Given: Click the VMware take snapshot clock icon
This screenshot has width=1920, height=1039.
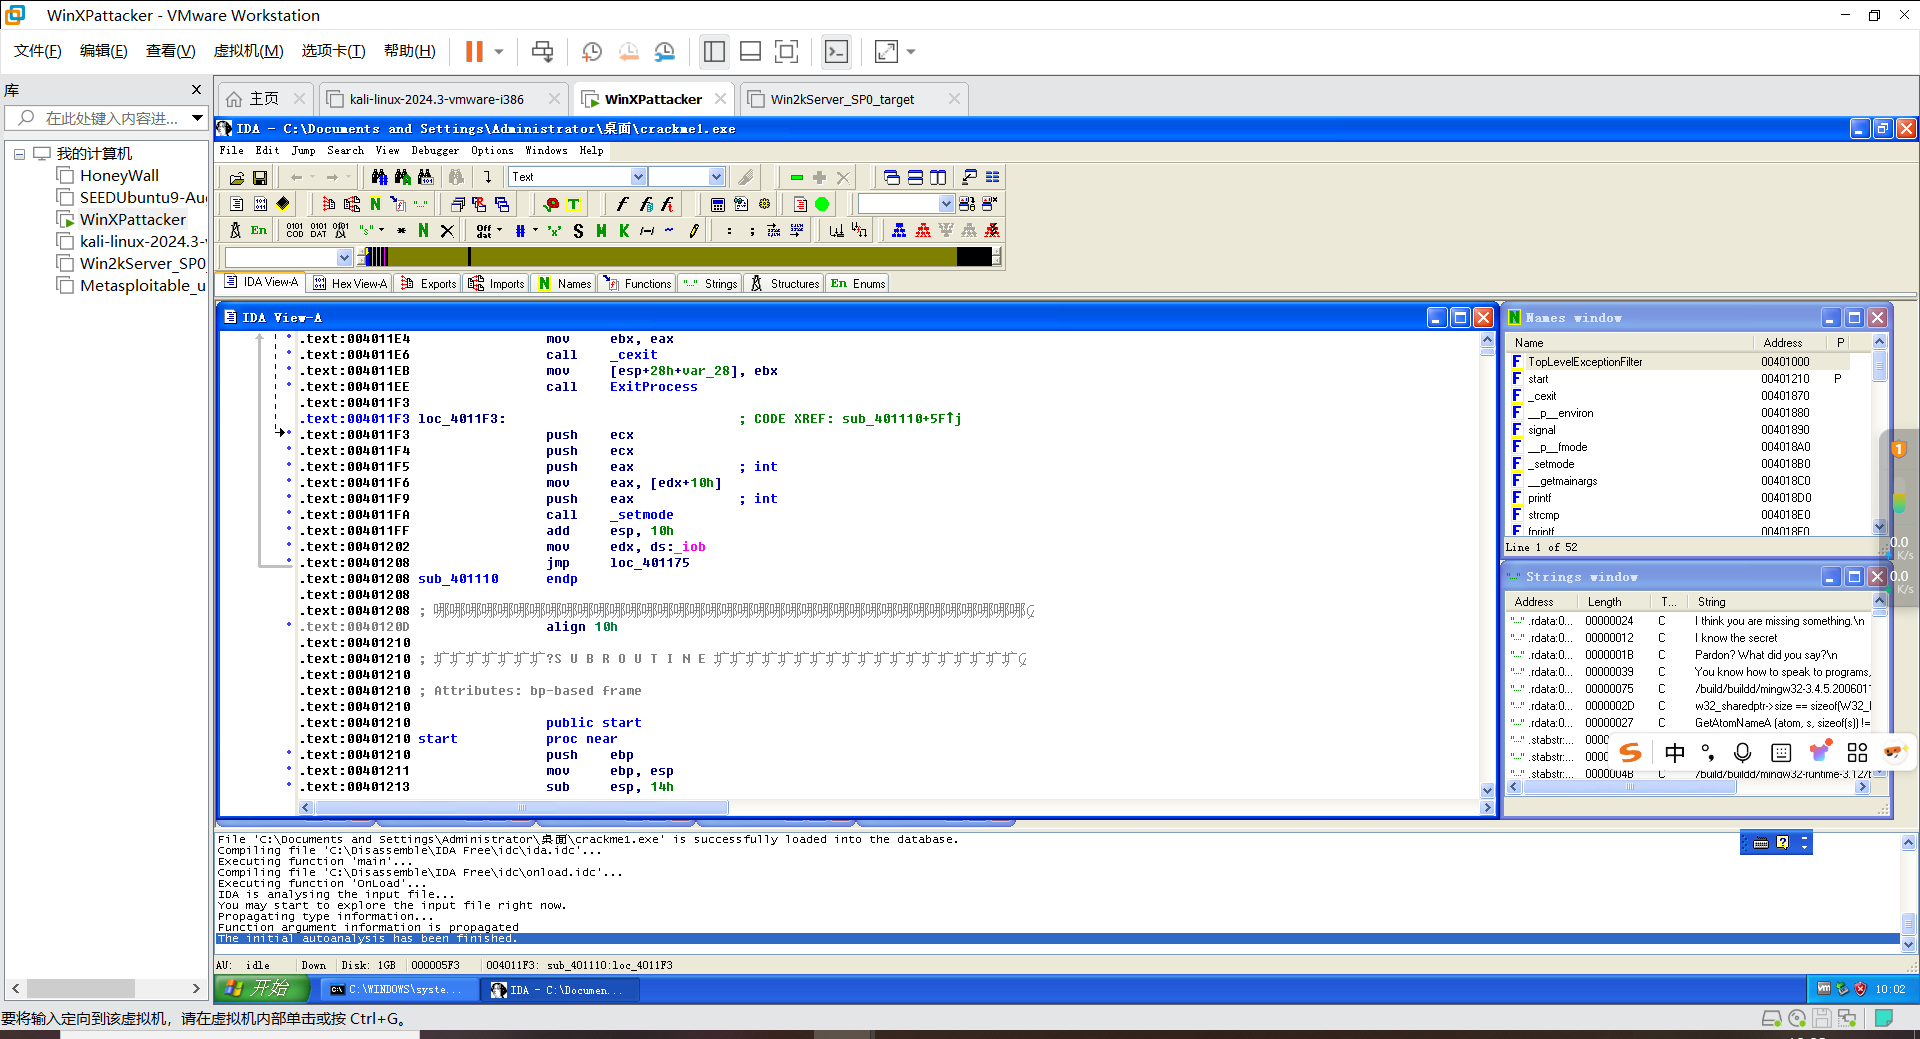Looking at the screenshot, I should (x=591, y=51).
